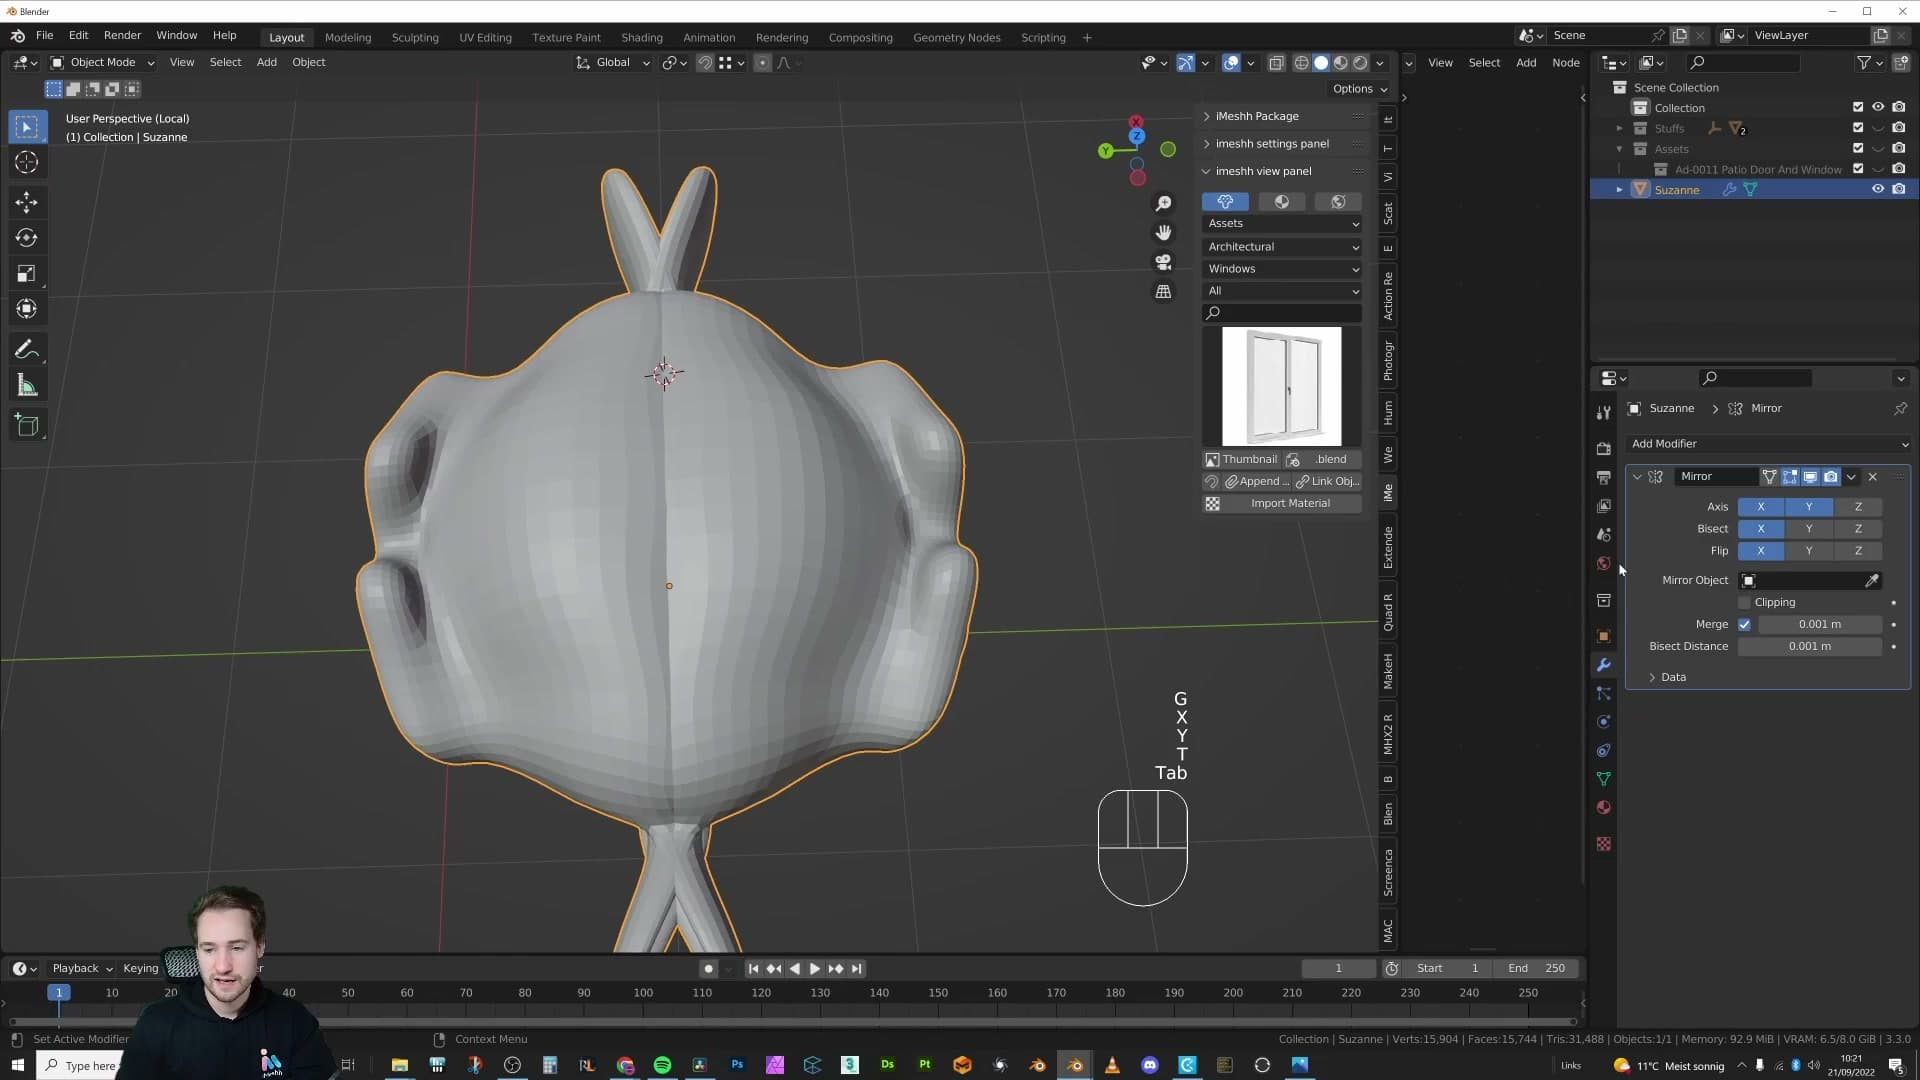Open the Architectural dropdown
The height and width of the screenshot is (1080, 1920).
point(1283,247)
